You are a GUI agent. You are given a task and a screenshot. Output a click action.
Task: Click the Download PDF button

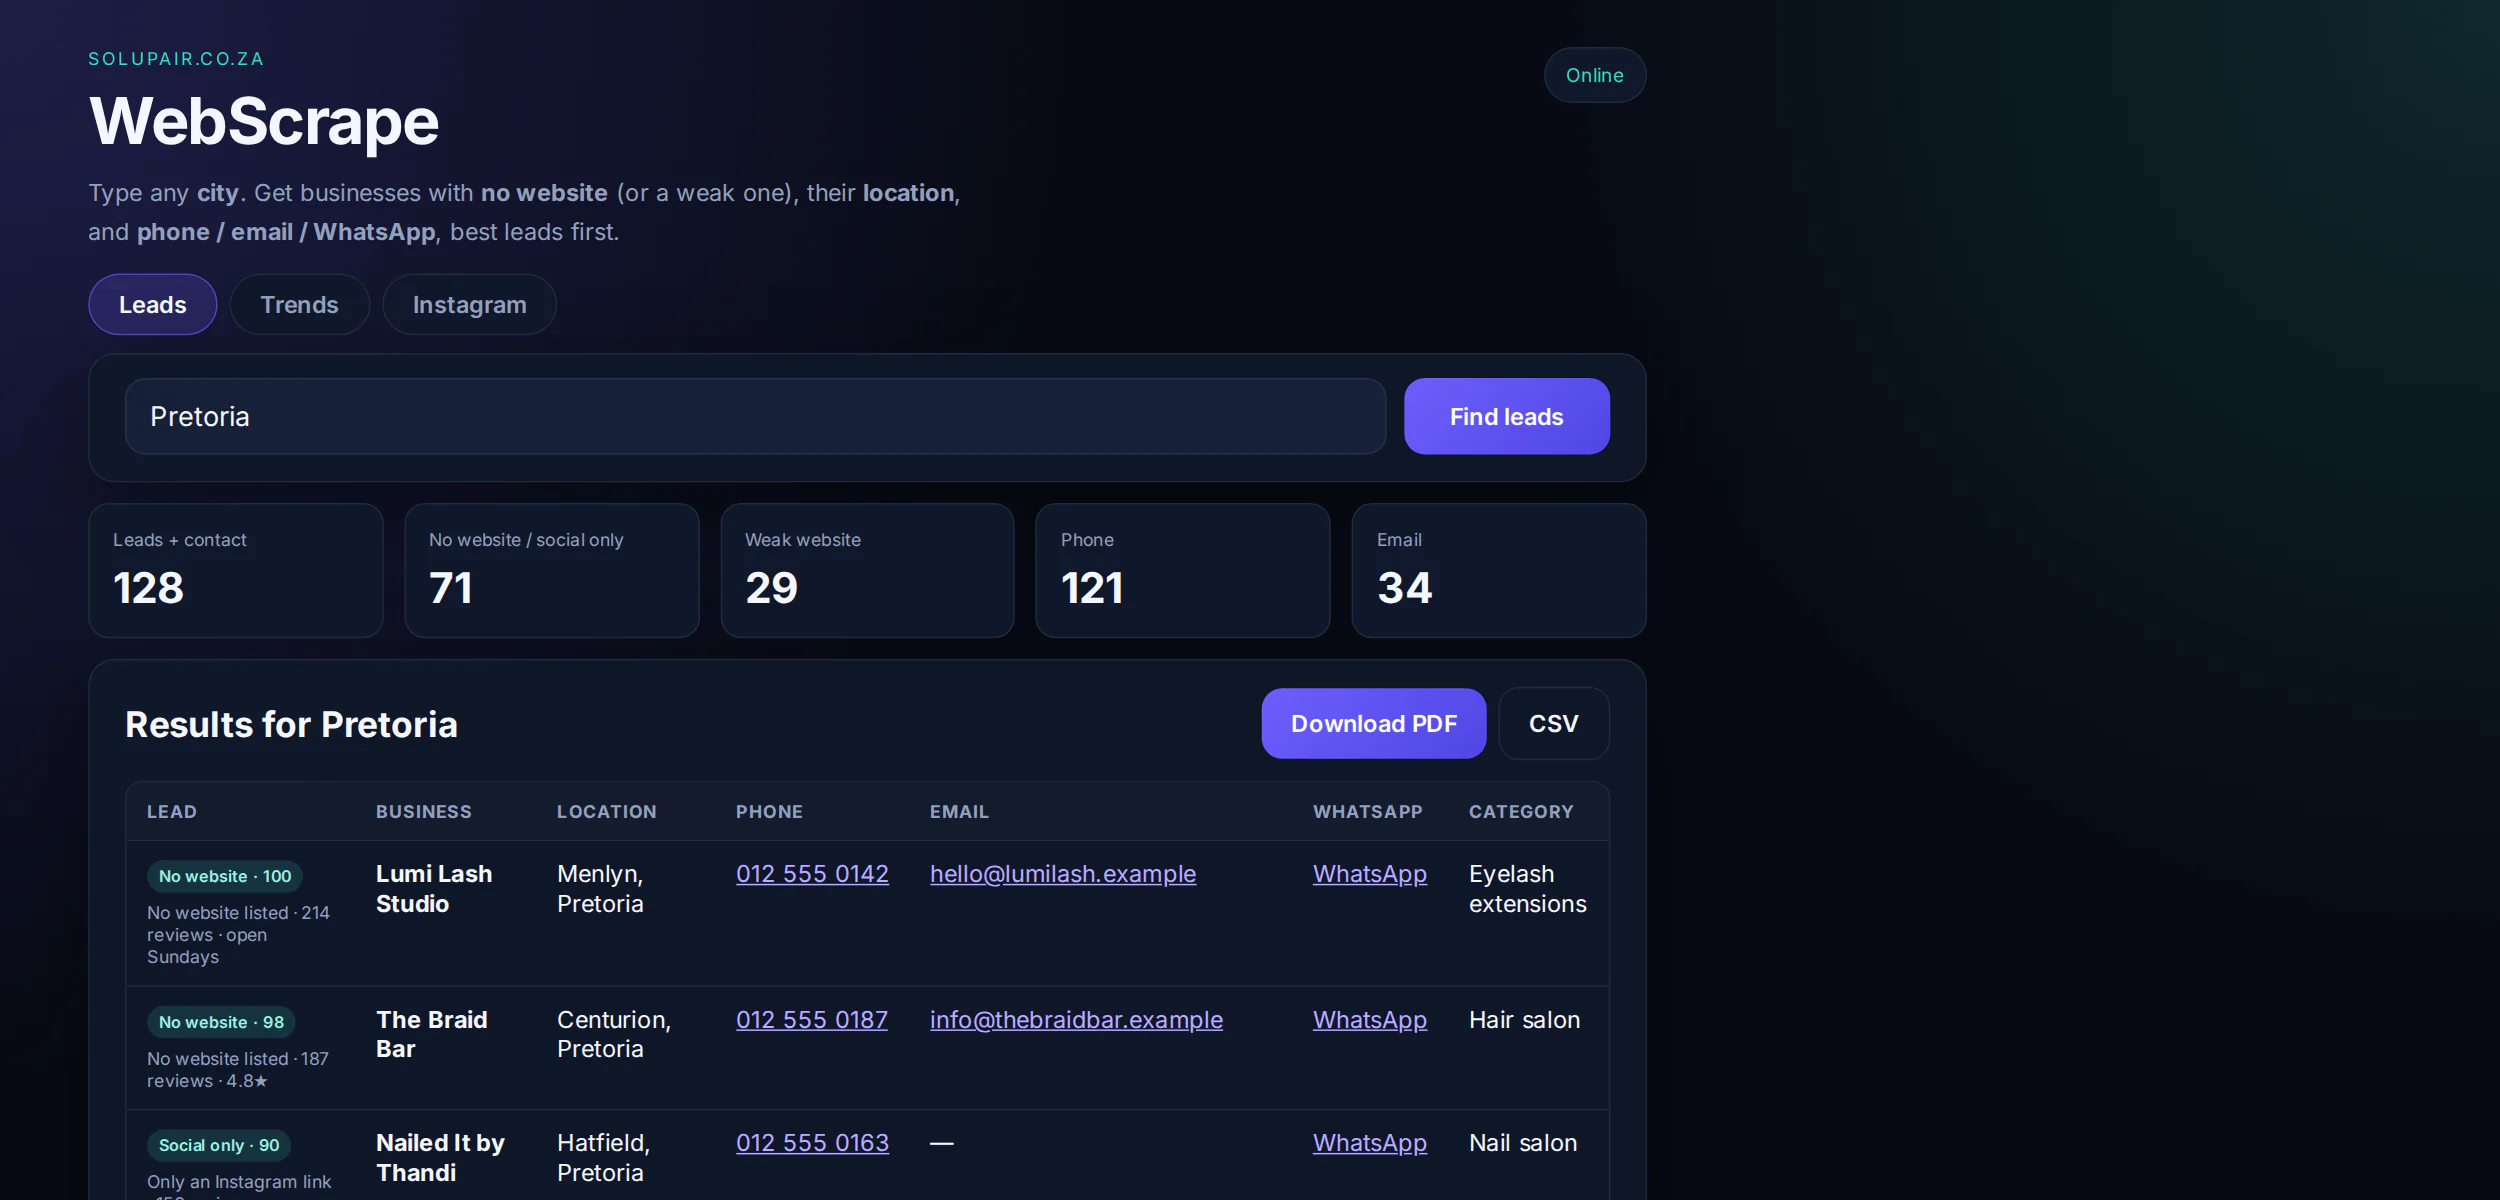pyautogui.click(x=1373, y=723)
